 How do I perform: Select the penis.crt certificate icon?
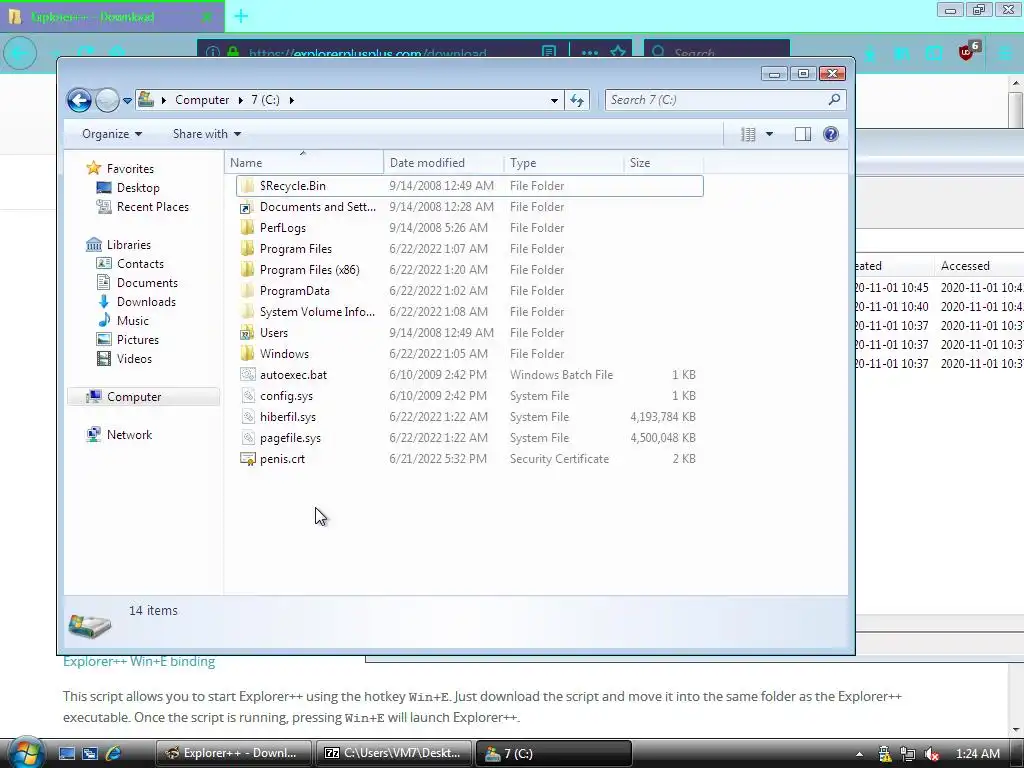click(x=247, y=458)
